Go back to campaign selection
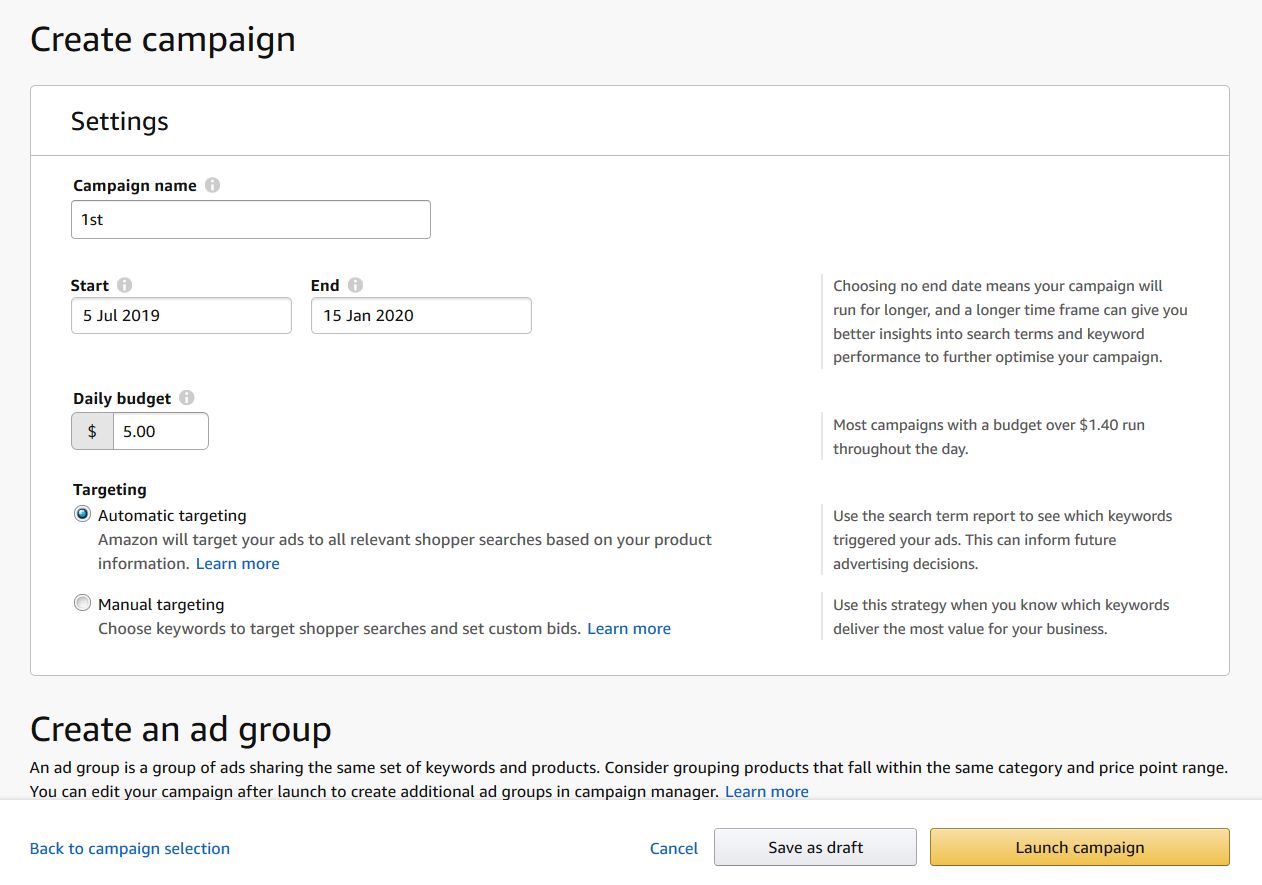Image resolution: width=1262 pixels, height=885 pixels. click(x=130, y=848)
